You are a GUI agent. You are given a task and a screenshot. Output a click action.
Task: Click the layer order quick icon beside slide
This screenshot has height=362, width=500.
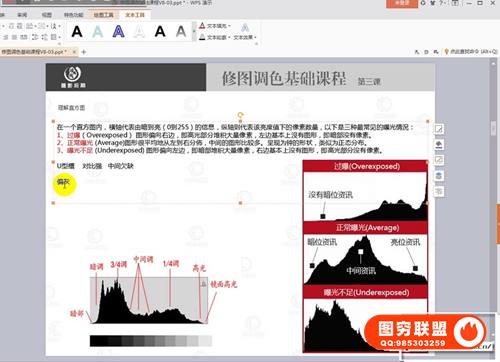(439, 176)
